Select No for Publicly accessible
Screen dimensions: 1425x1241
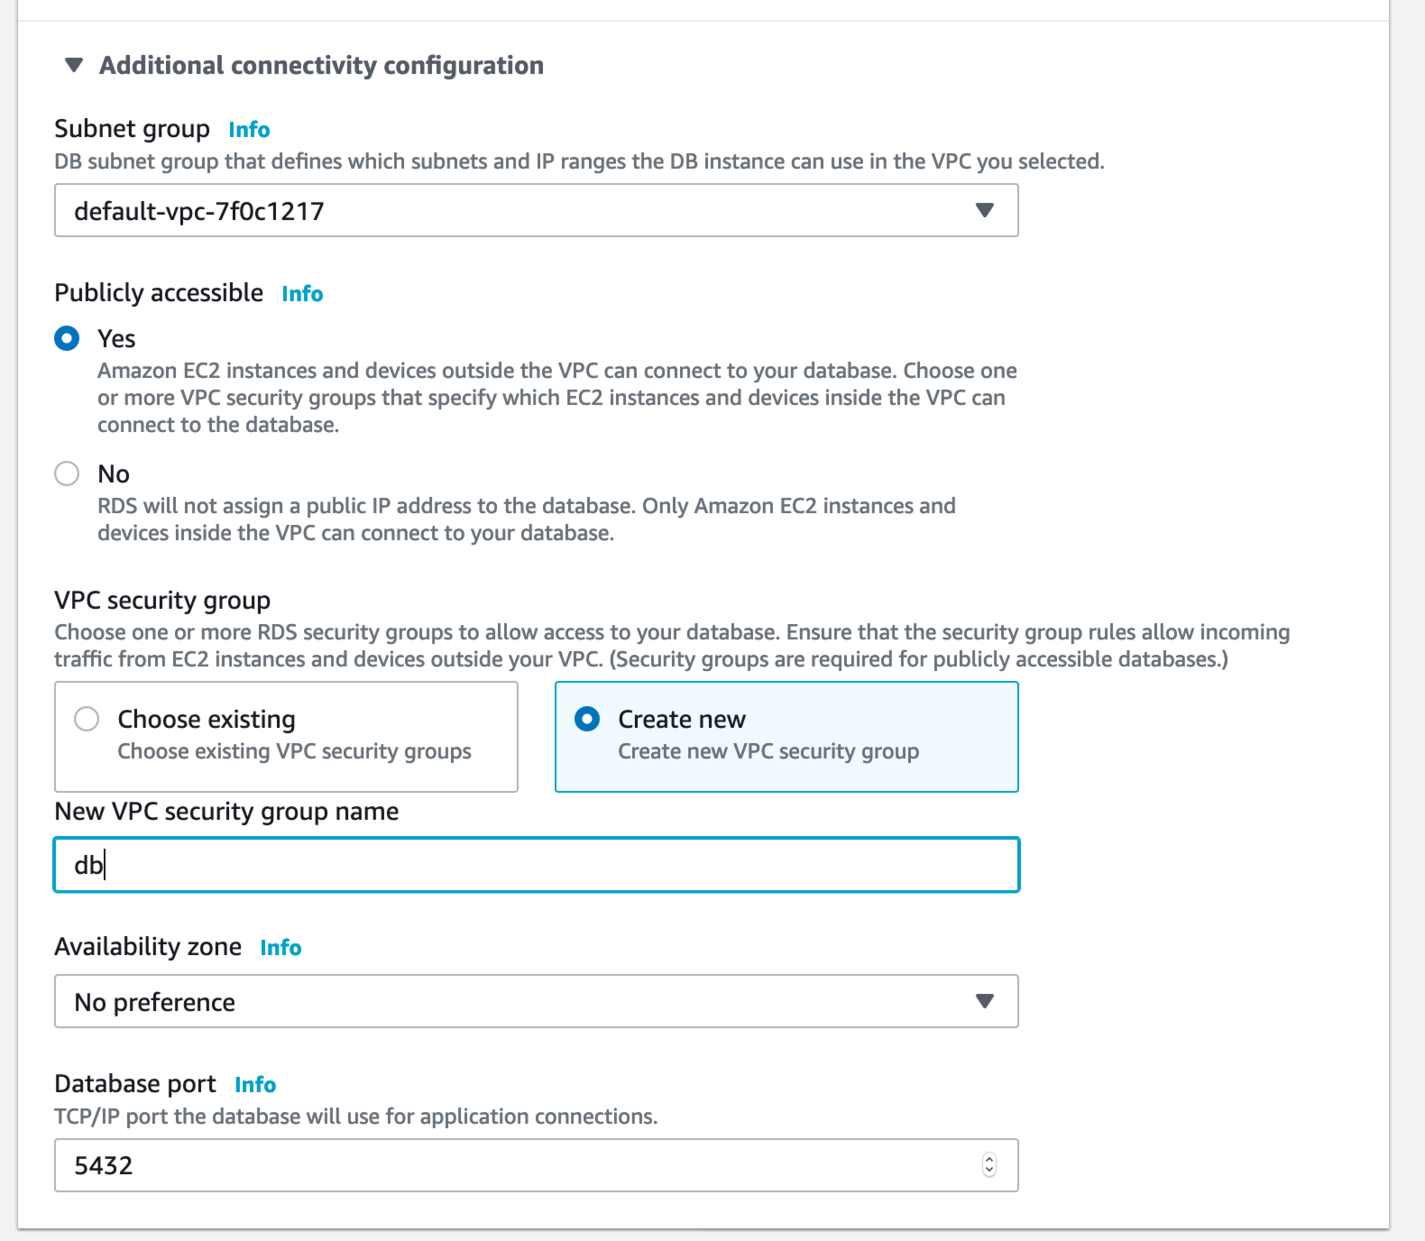[67, 474]
